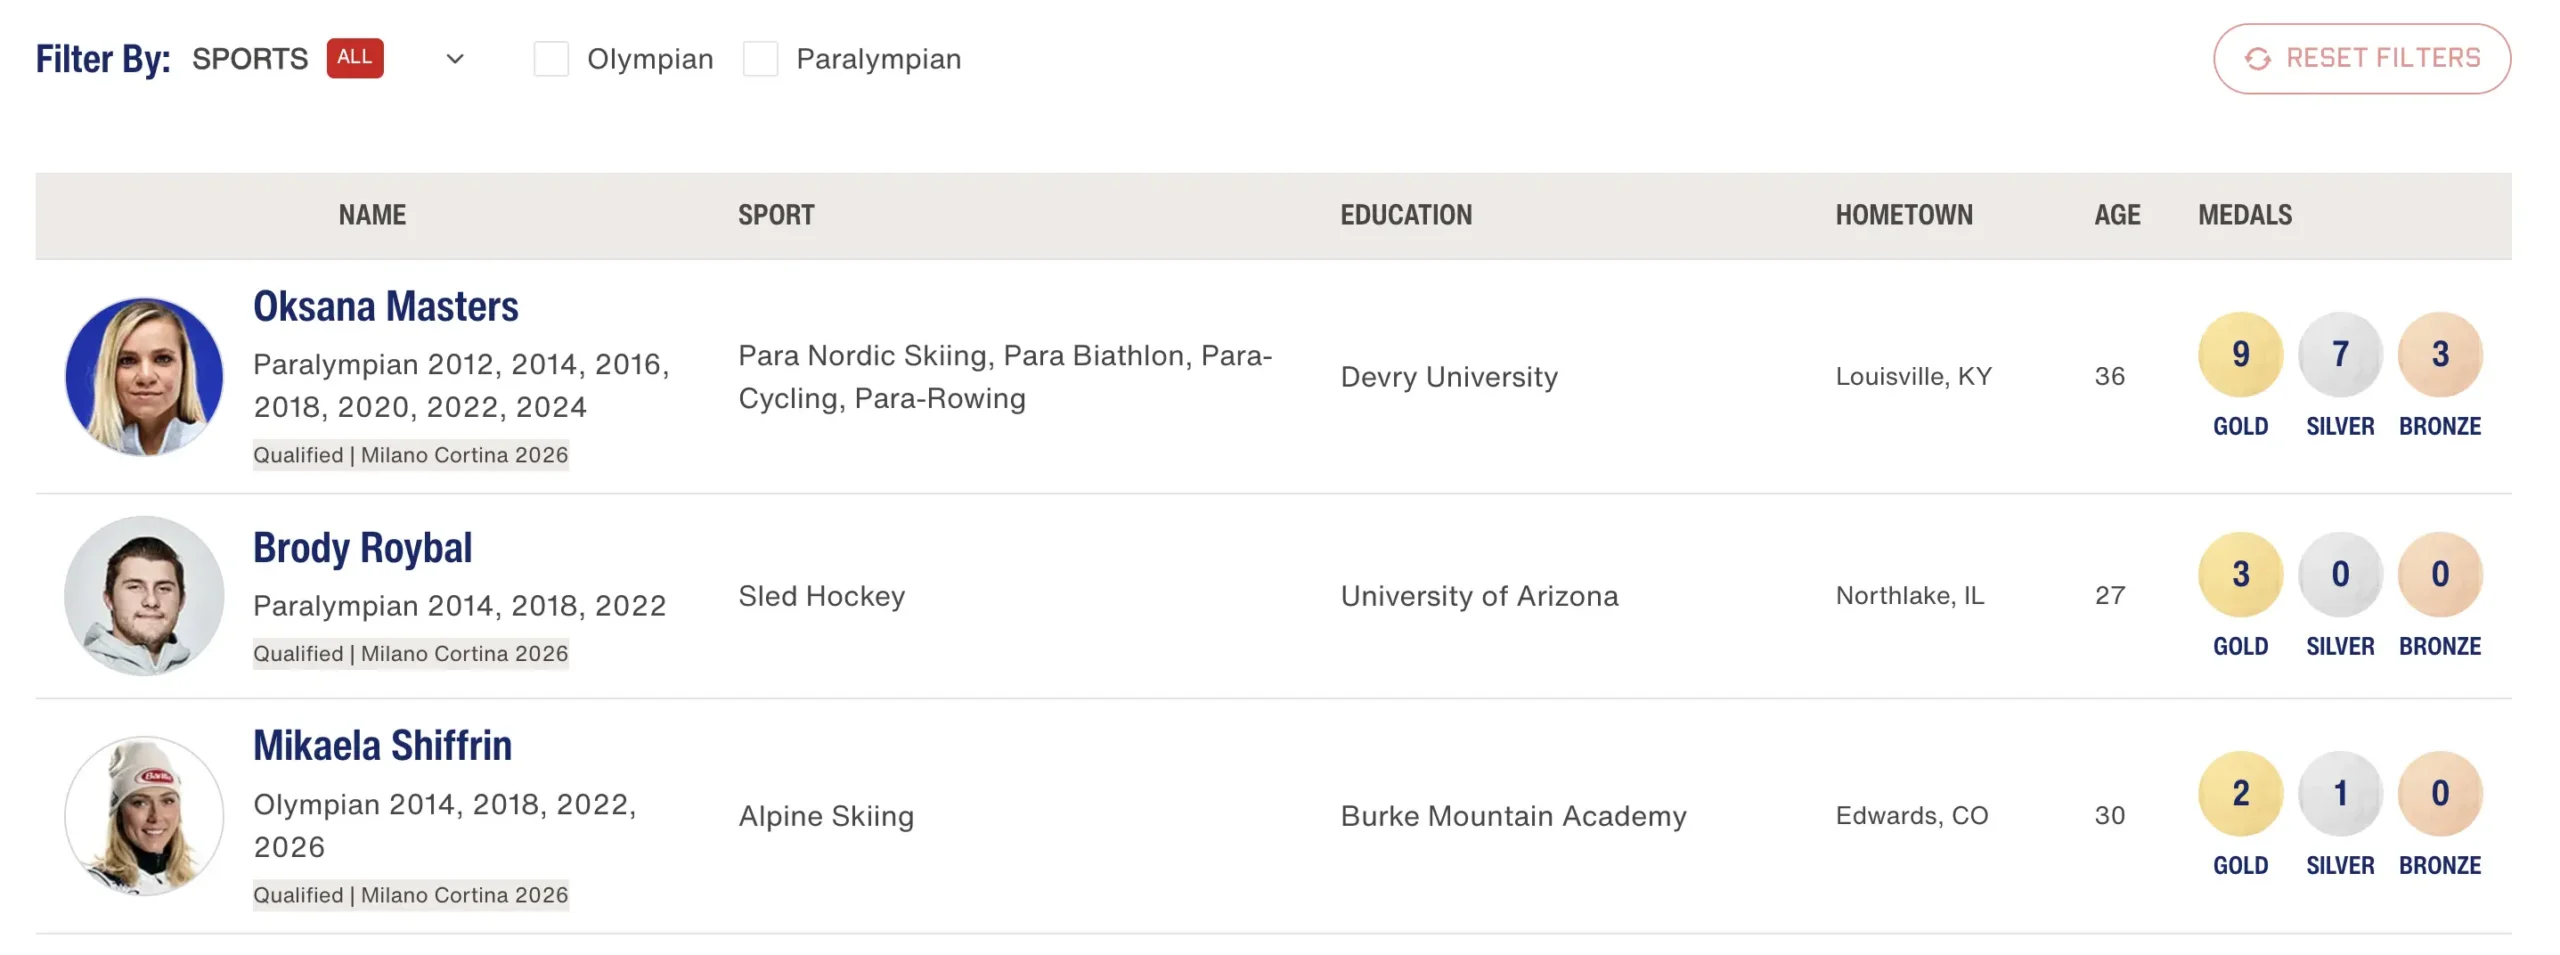This screenshot has width=2560, height=955.
Task: Sort by the NAME column header
Action: coord(372,215)
